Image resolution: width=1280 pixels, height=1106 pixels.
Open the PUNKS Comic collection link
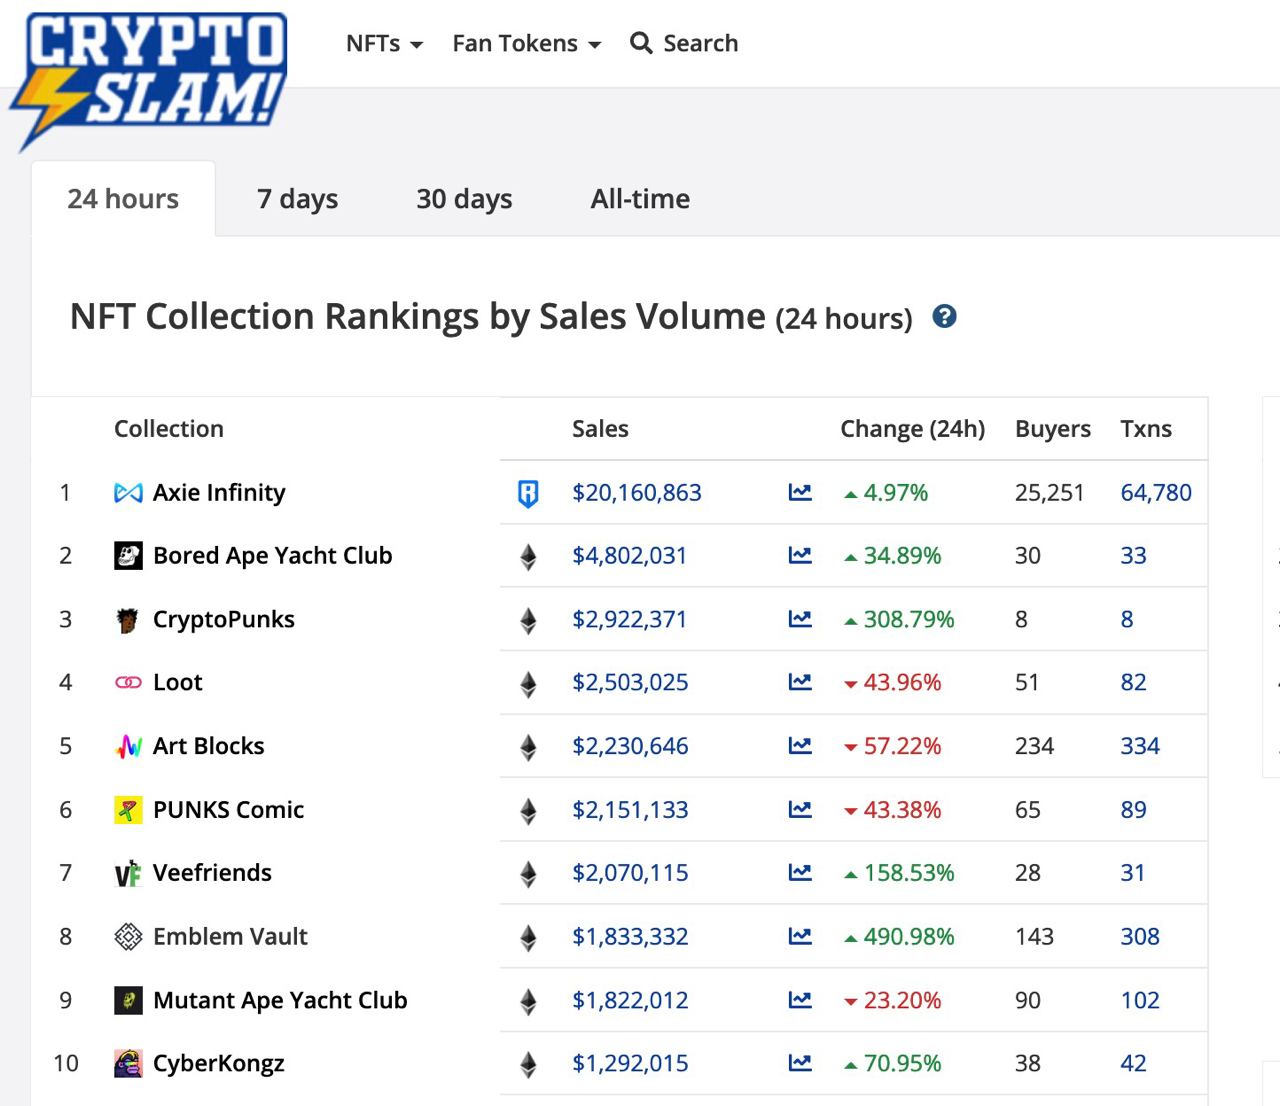(228, 810)
